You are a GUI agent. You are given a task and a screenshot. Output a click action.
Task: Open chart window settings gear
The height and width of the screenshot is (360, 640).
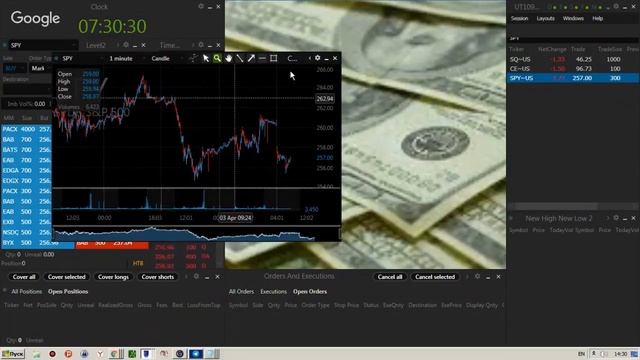click(318, 58)
